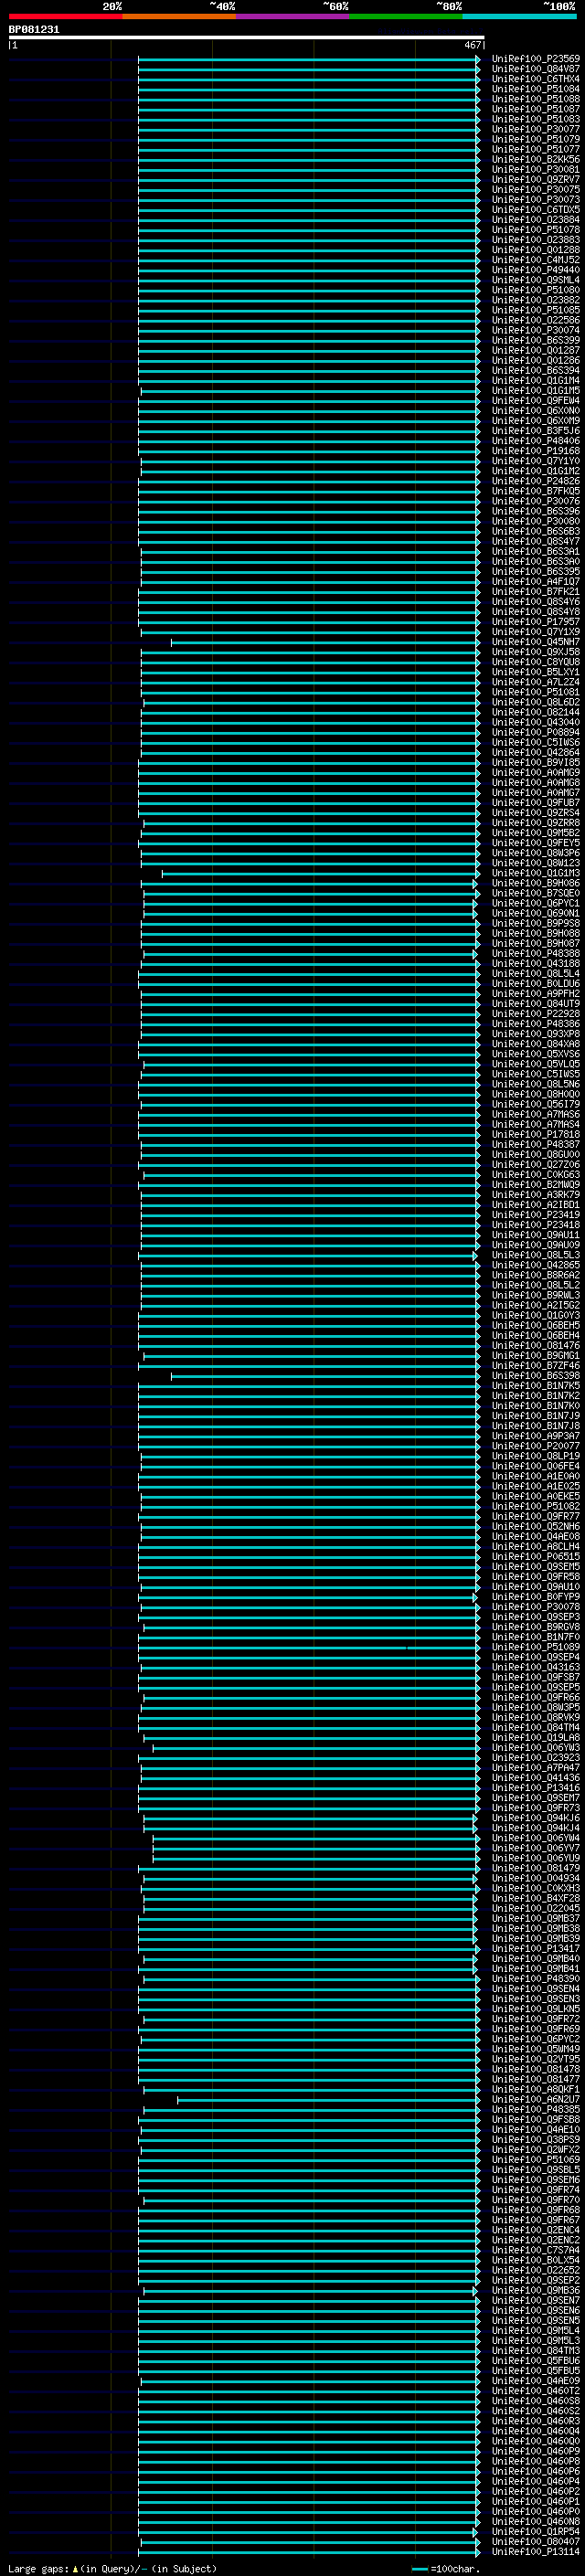Open the UniRef100_P30075 hit
Image resolution: width=585 pixels, height=2576 pixels.
(535, 189)
